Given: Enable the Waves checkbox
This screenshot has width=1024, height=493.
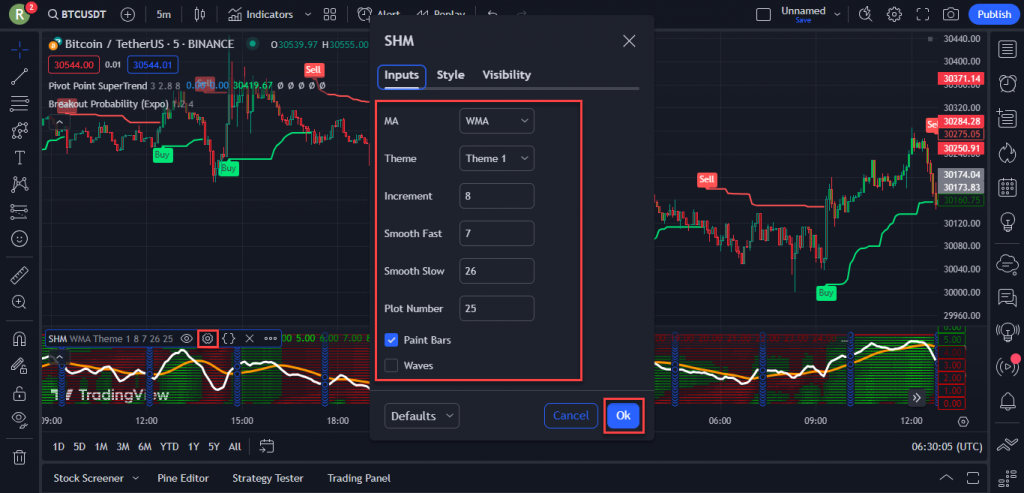Looking at the screenshot, I should (x=391, y=365).
